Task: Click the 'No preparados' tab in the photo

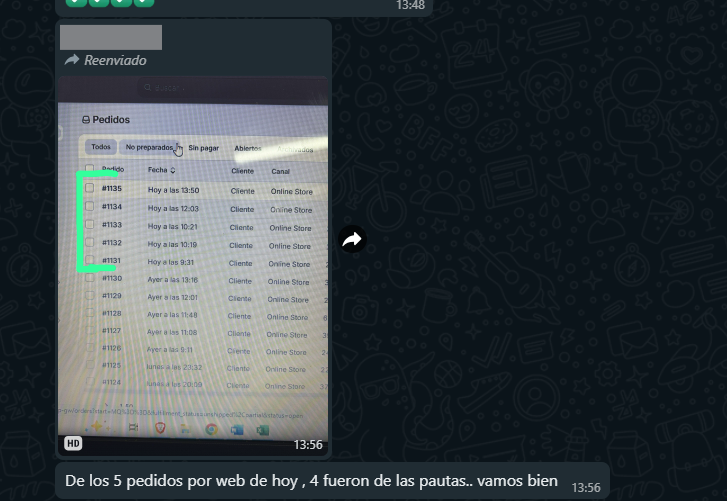Action: pyautogui.click(x=149, y=147)
